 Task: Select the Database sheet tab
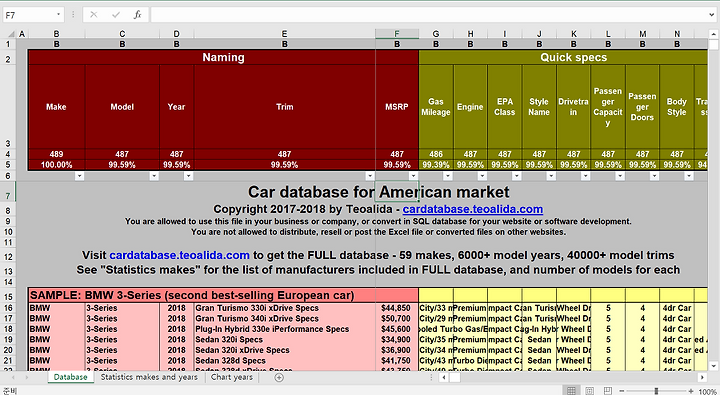click(x=70, y=377)
